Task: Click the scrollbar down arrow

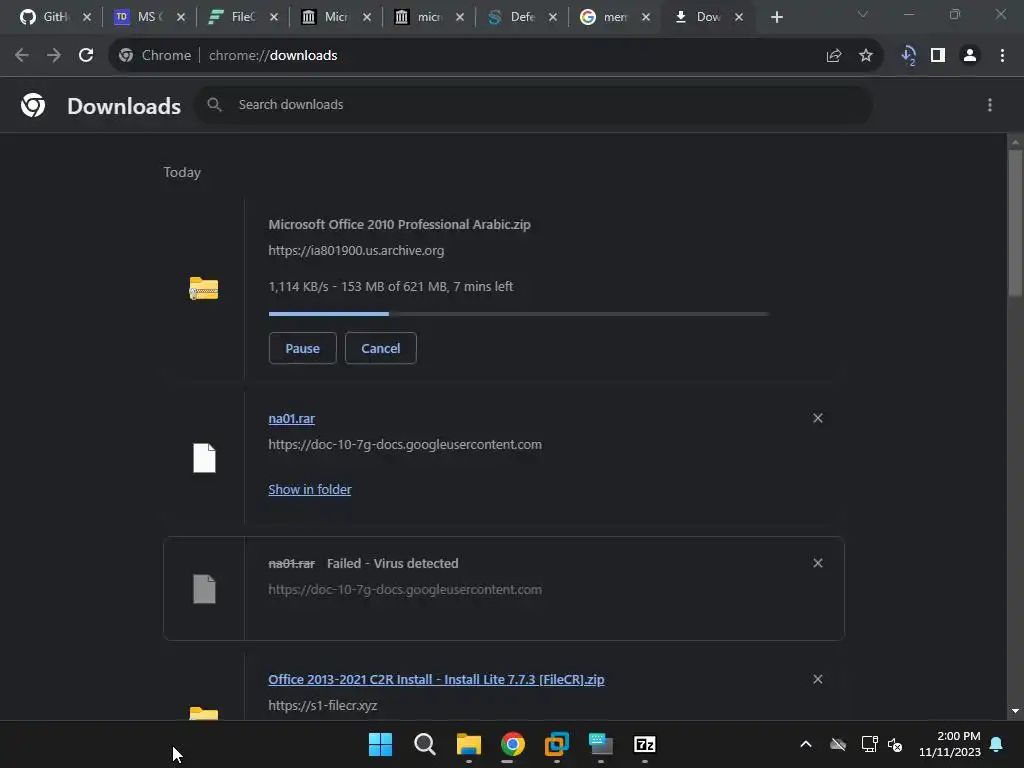Action: pyautogui.click(x=1015, y=711)
